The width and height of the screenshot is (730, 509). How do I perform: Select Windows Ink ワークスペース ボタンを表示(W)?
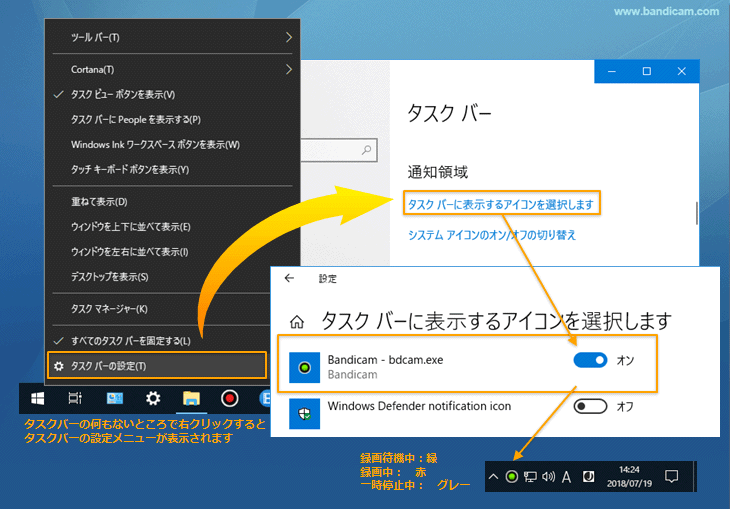pyautogui.click(x=172, y=145)
